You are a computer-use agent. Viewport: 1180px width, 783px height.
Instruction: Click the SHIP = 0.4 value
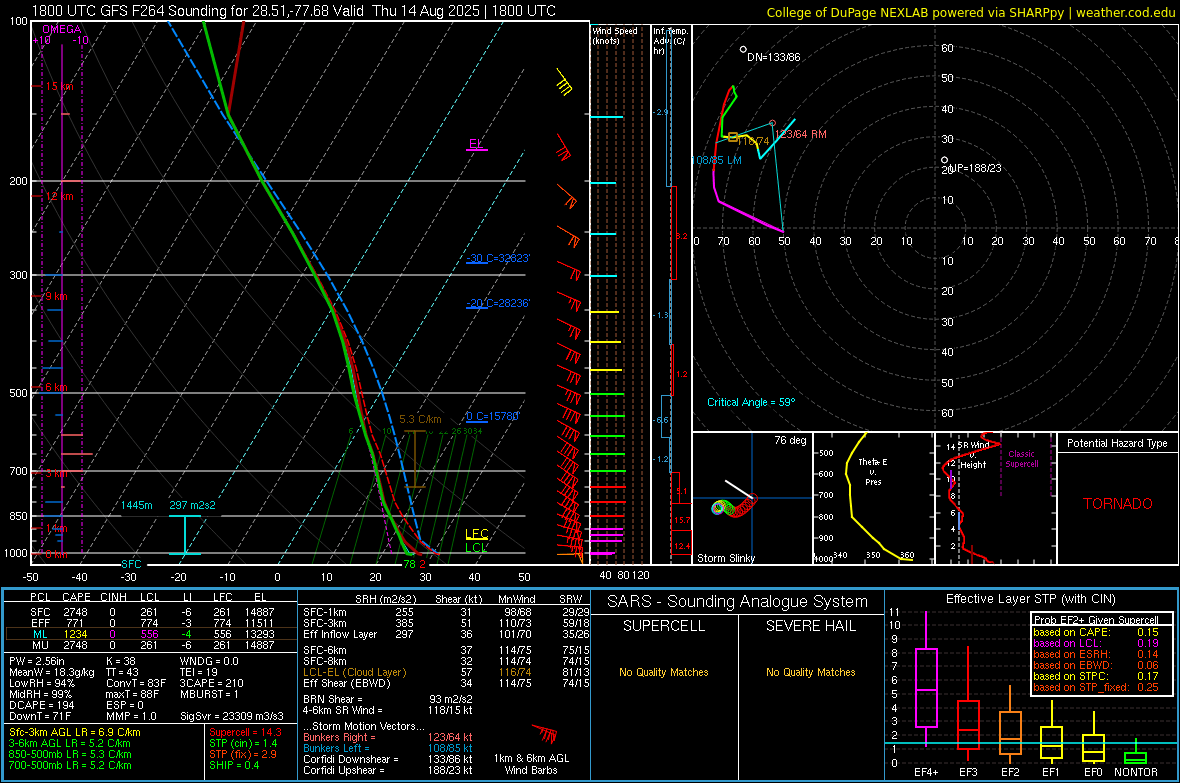234,766
